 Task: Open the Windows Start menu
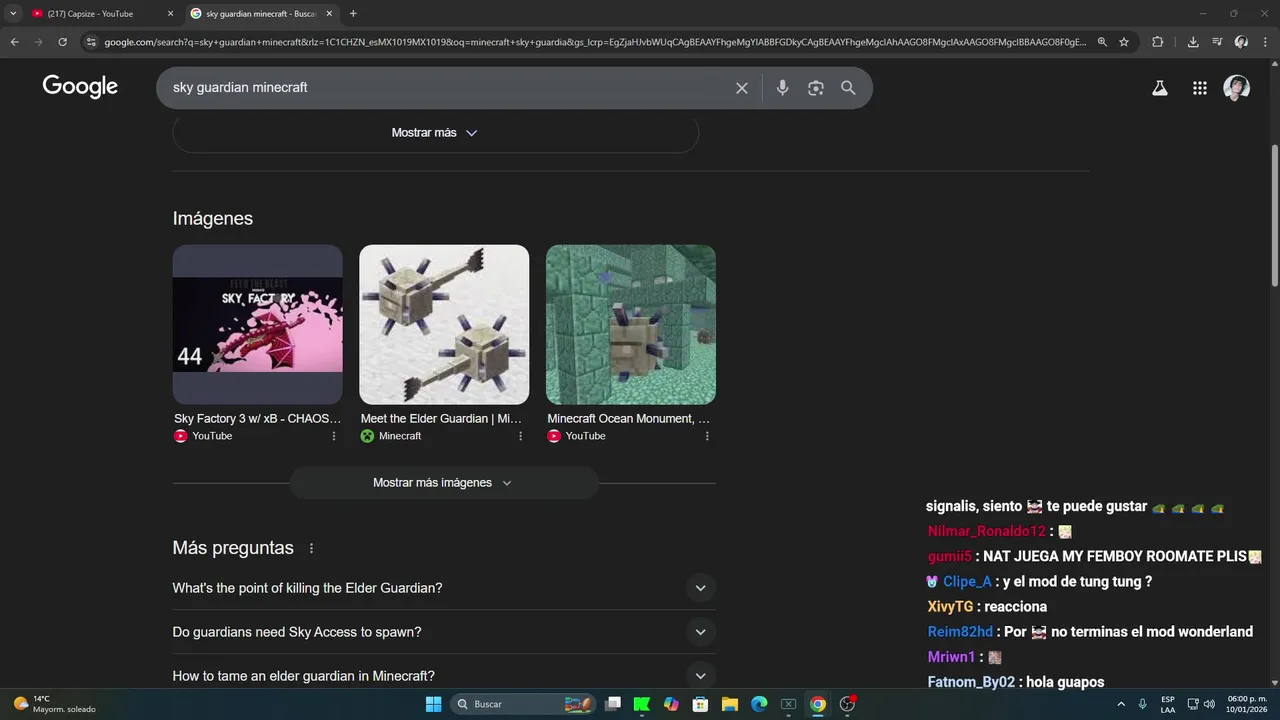click(433, 704)
